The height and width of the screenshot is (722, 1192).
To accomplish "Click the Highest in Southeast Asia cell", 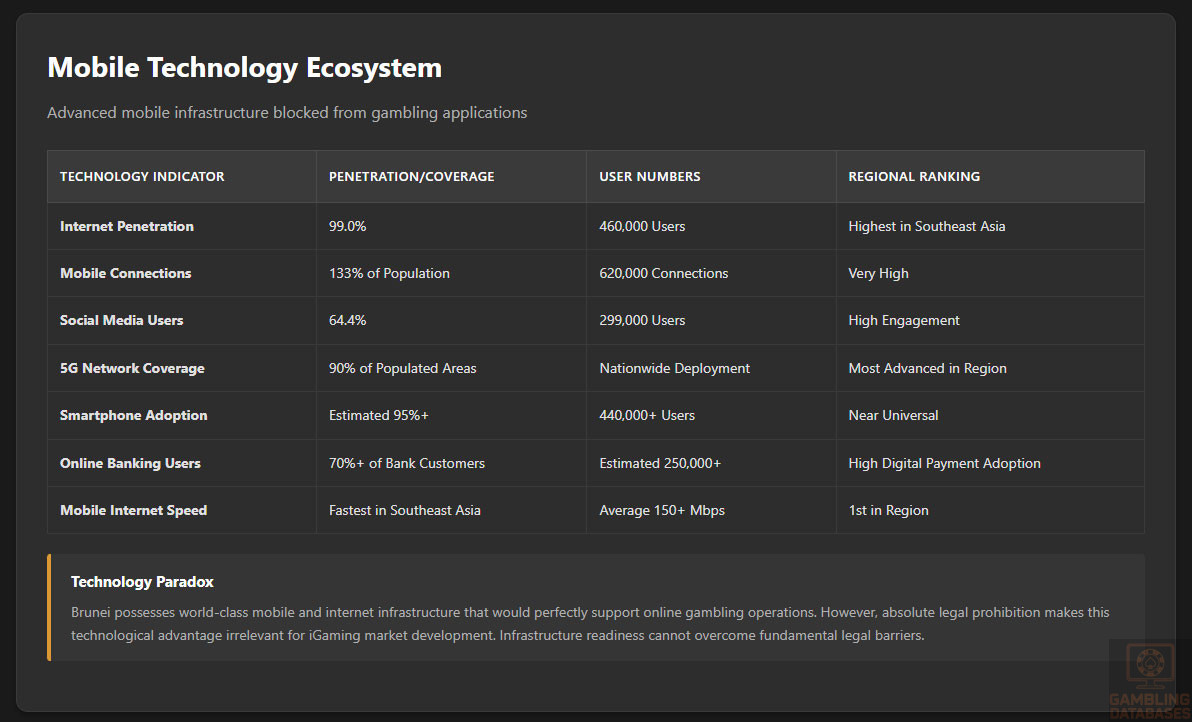I will coord(926,226).
